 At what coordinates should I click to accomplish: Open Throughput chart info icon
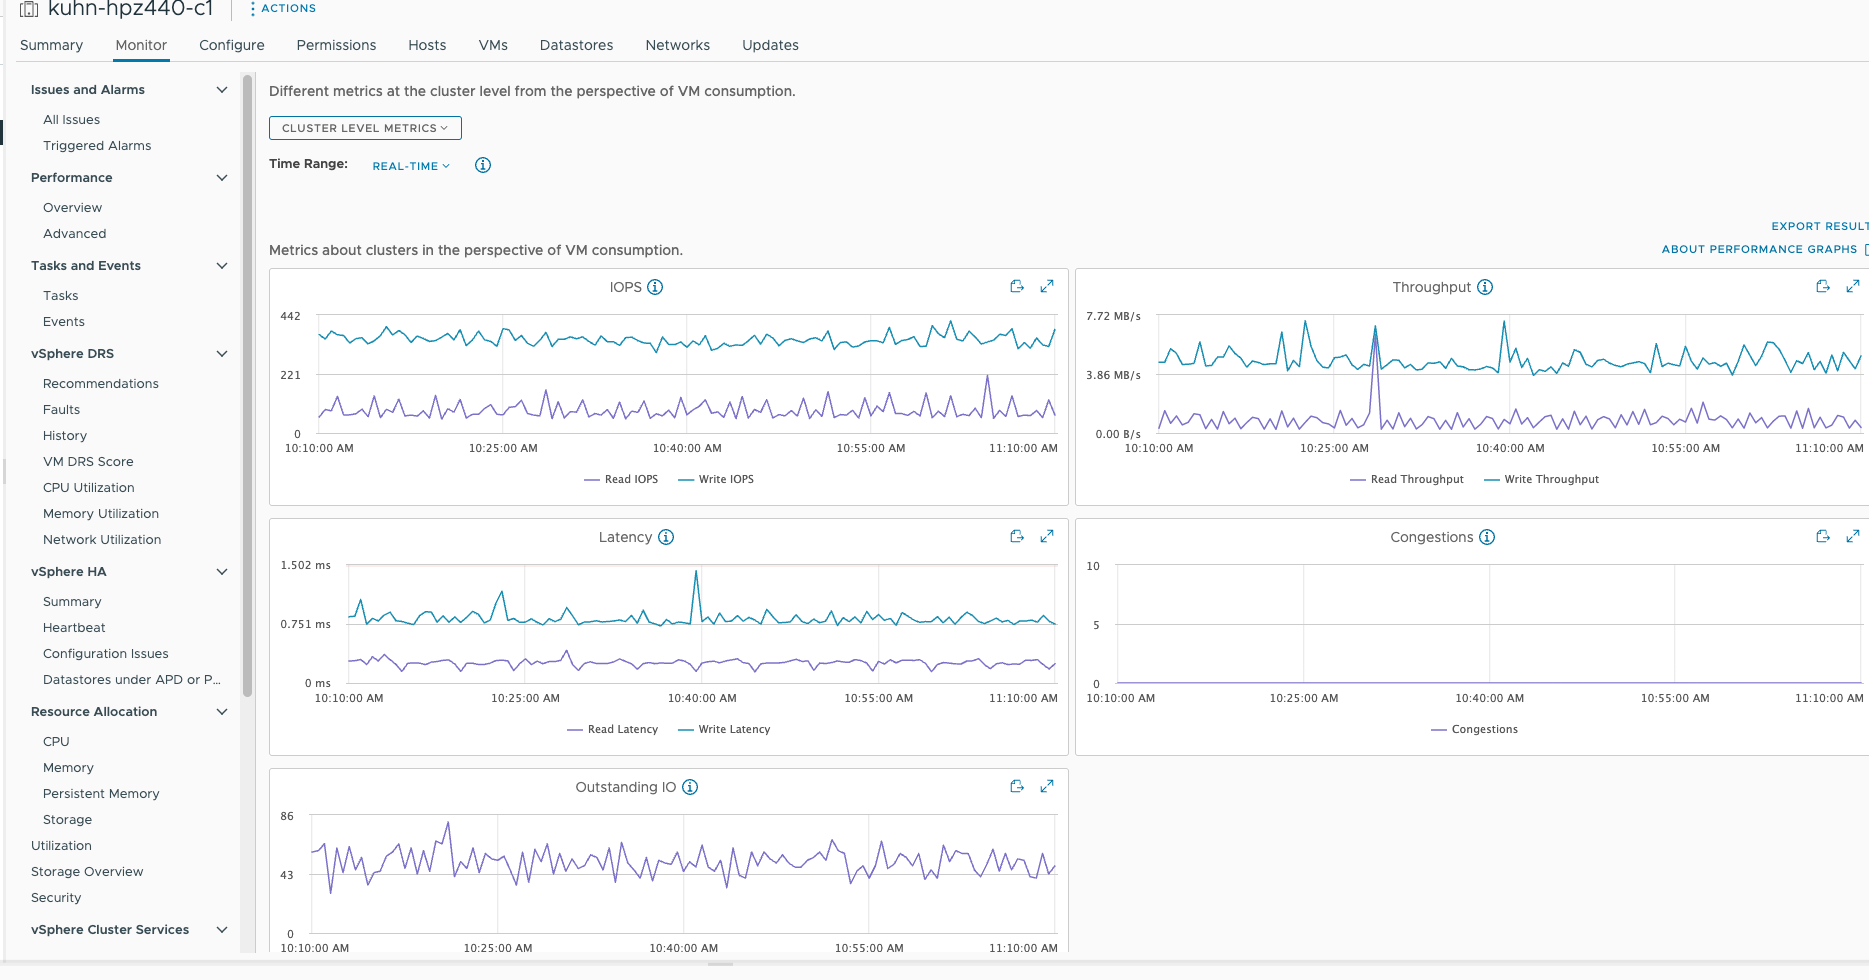click(1485, 287)
